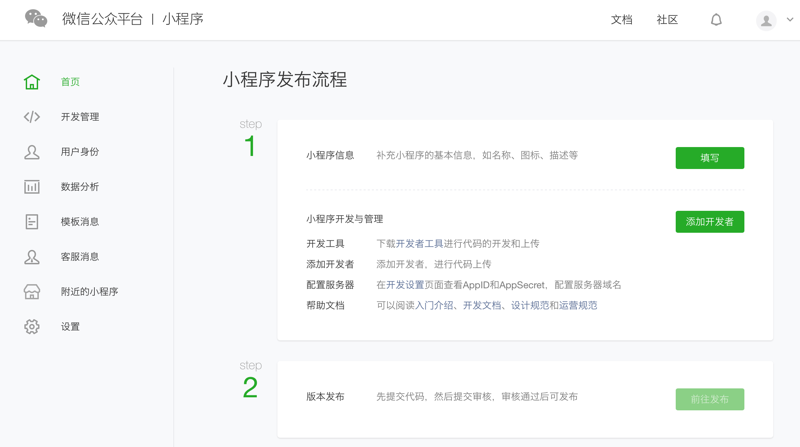Open the 开发者工具 download link
Image resolution: width=800 pixels, height=447 pixels.
pos(419,244)
